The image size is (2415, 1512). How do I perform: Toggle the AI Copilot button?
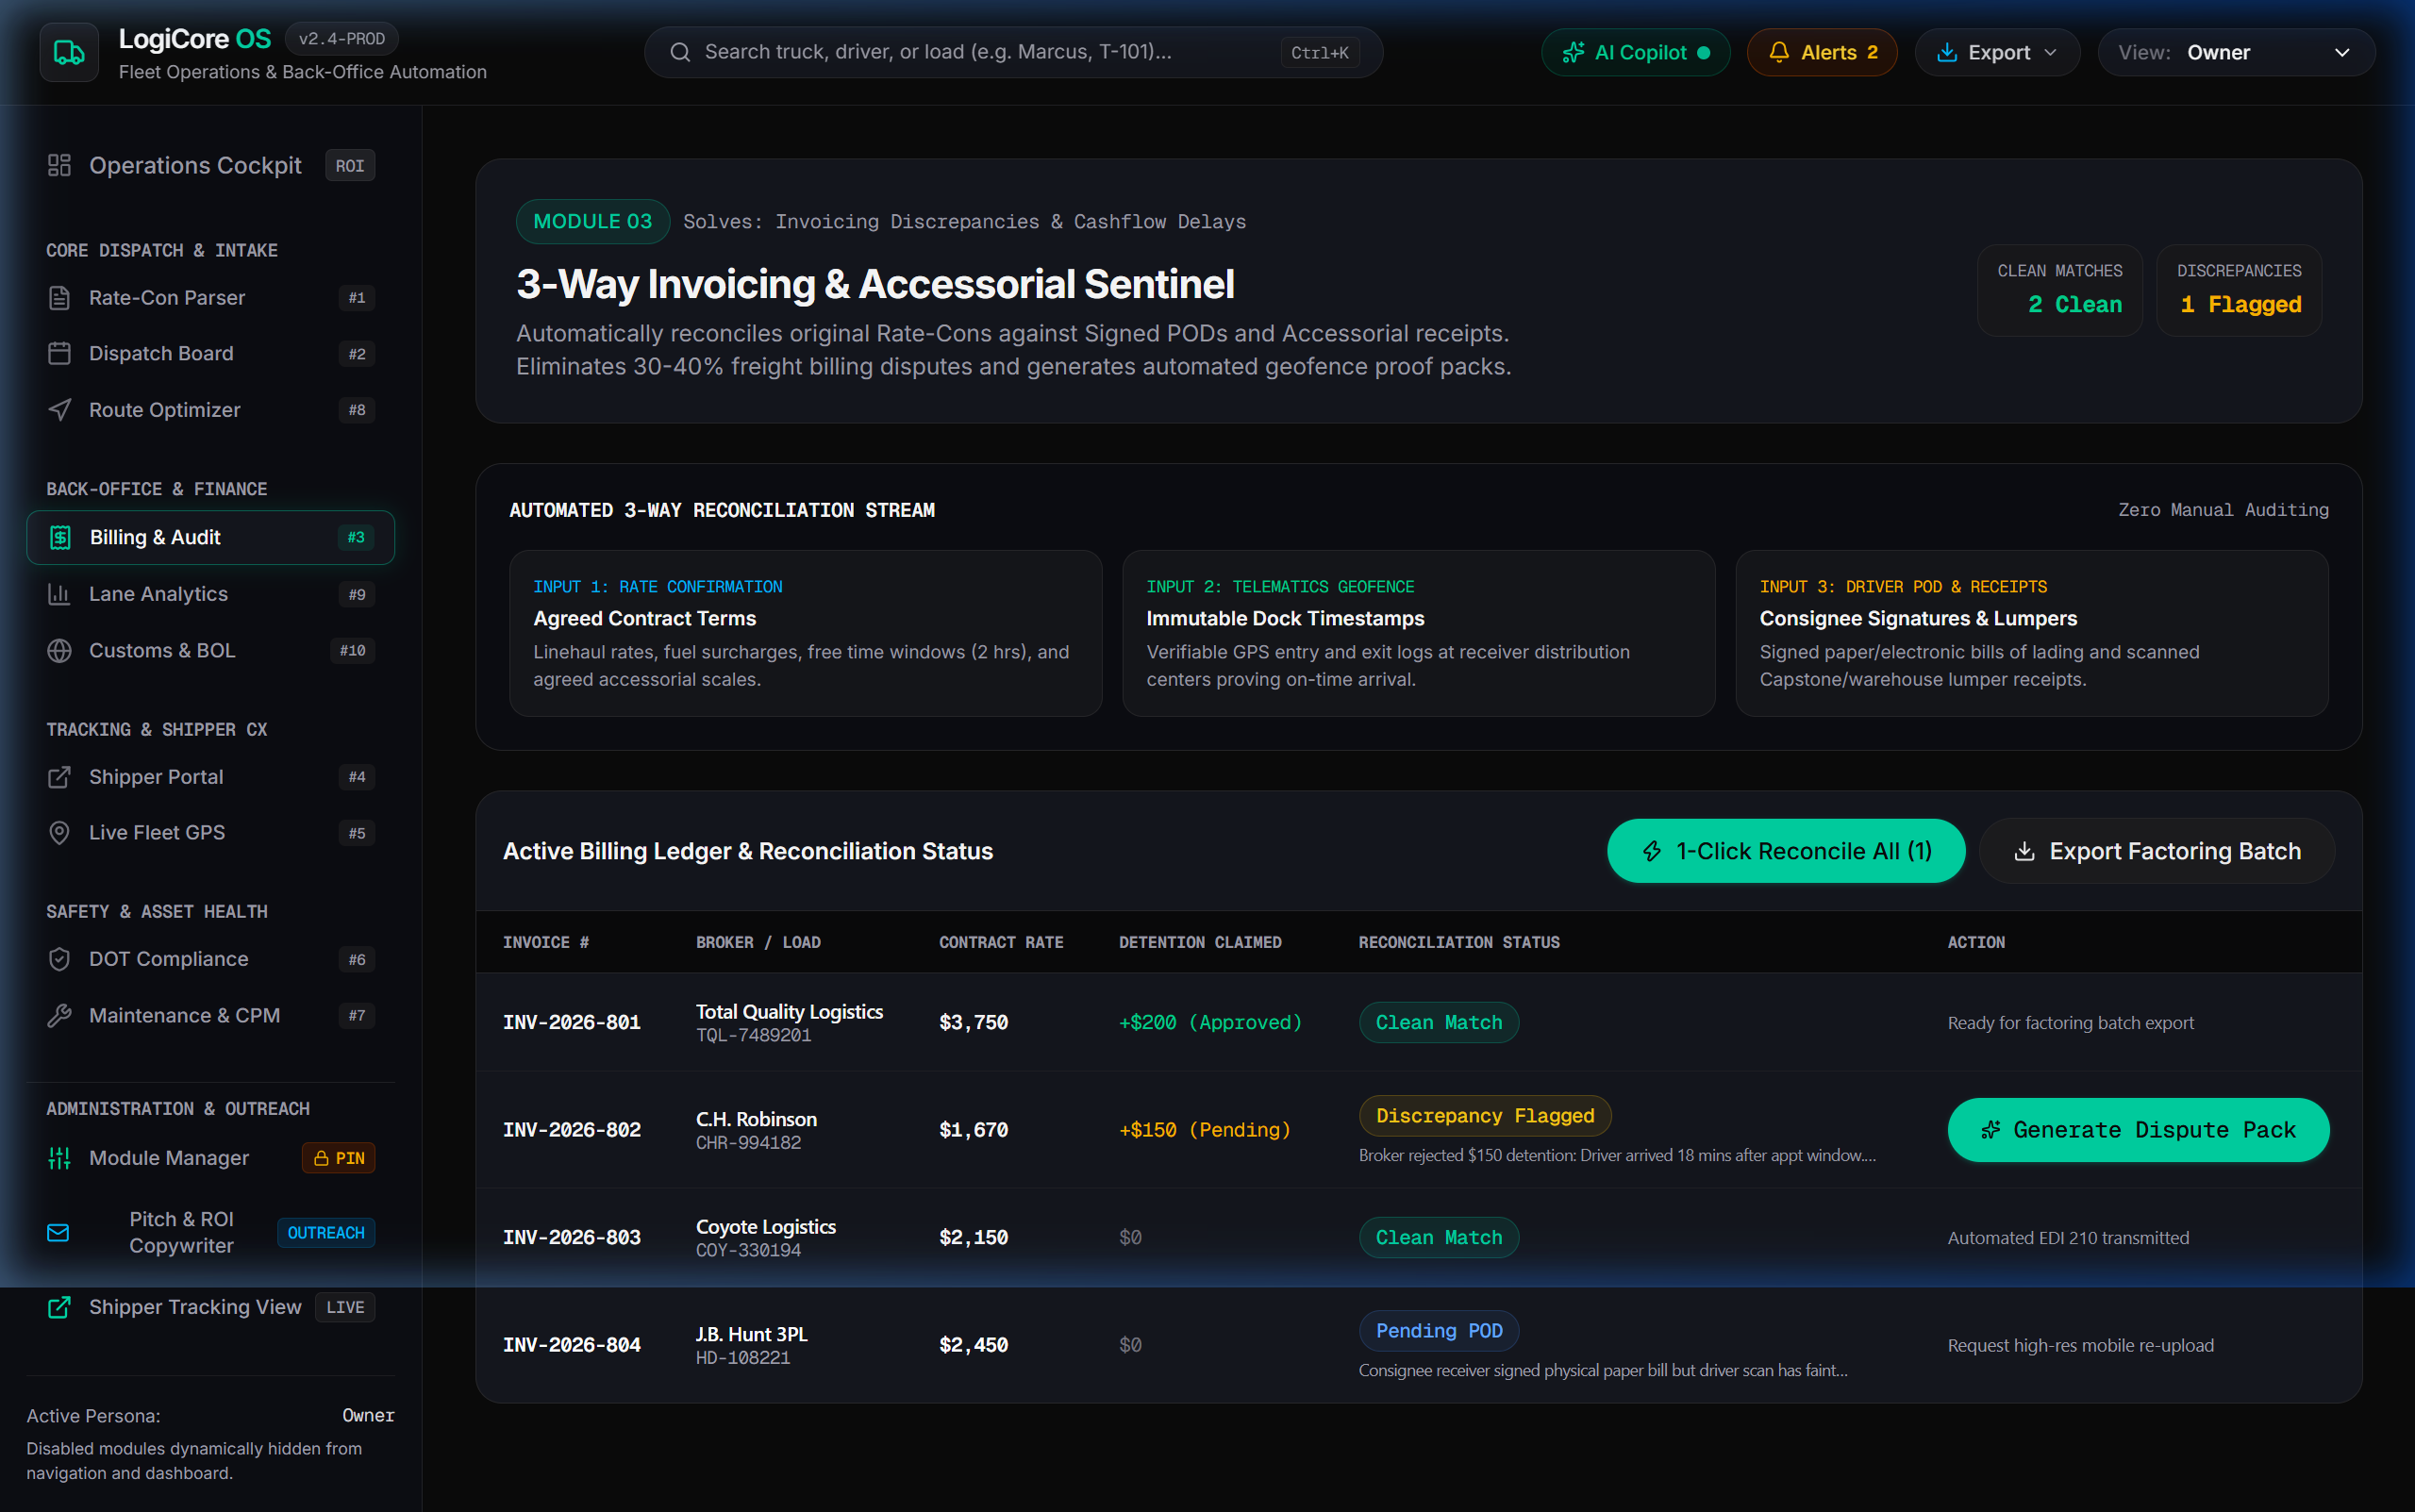point(1635,52)
